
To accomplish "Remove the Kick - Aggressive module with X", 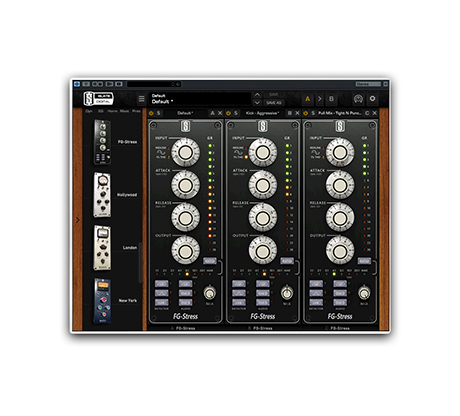I will point(297,113).
